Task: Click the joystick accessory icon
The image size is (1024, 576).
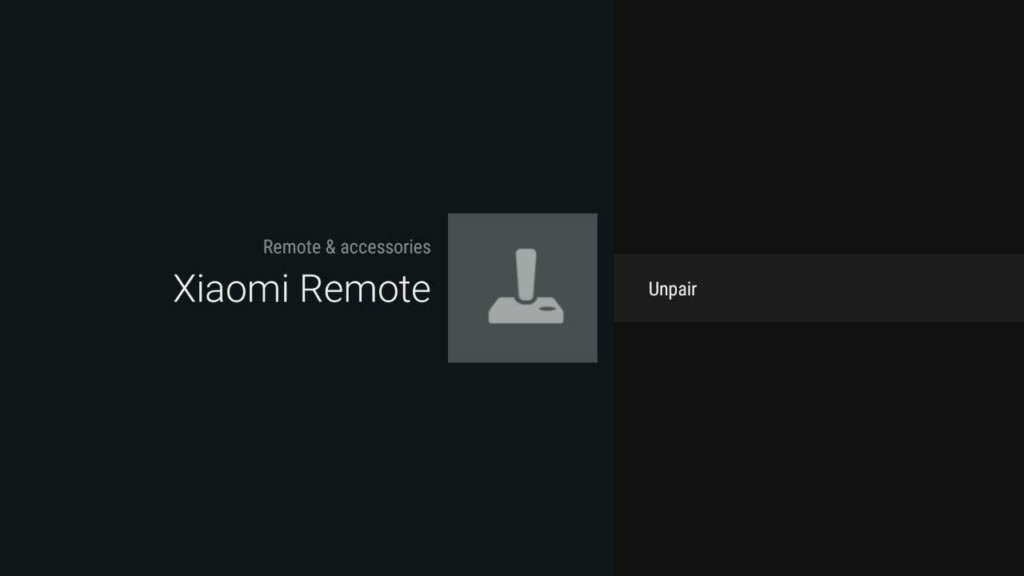Action: pos(526,286)
